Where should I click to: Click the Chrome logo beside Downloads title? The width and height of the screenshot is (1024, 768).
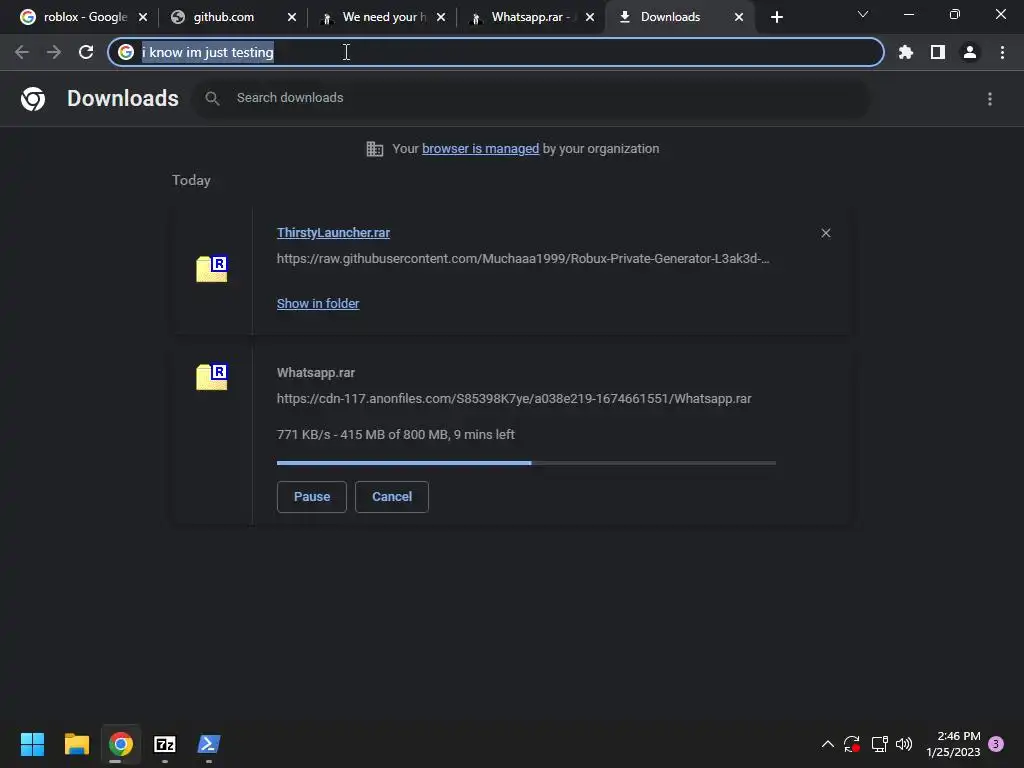33,99
